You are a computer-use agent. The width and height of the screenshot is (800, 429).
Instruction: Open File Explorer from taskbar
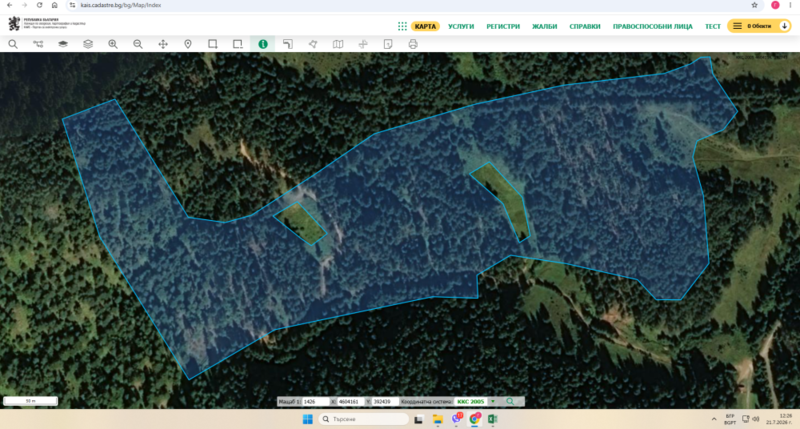pyautogui.click(x=437, y=419)
